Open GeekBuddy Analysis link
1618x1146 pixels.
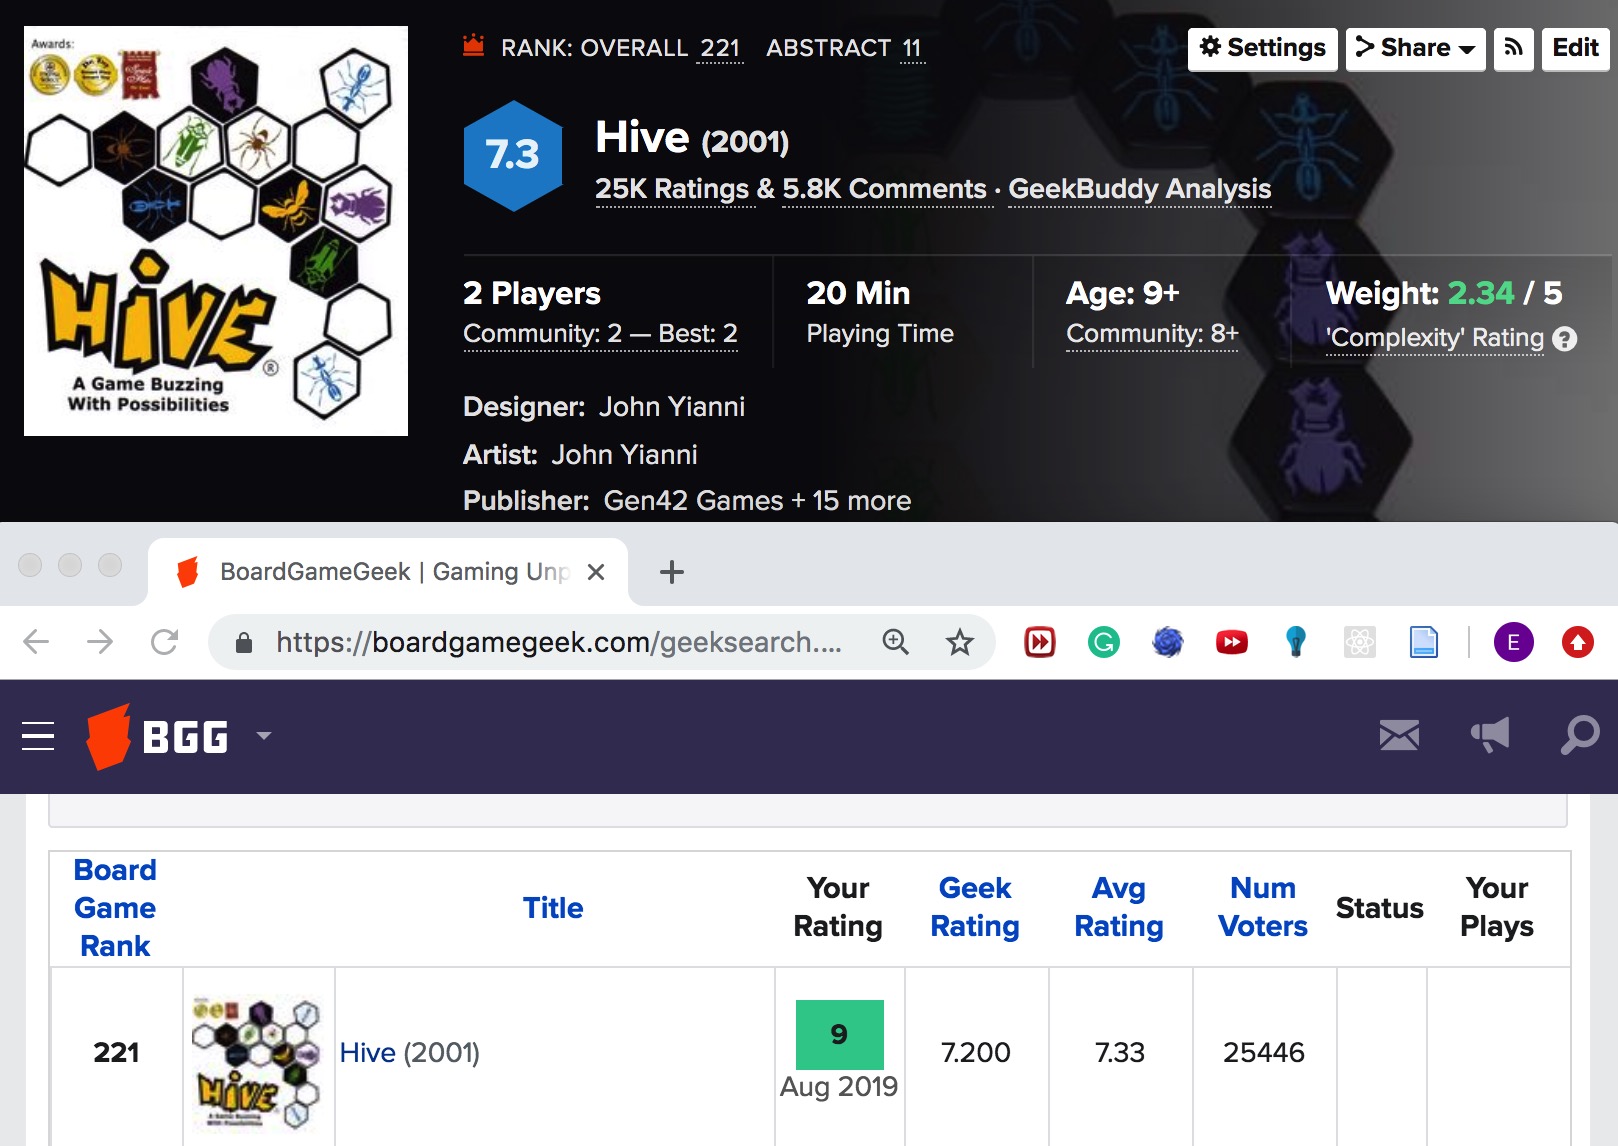1139,189
